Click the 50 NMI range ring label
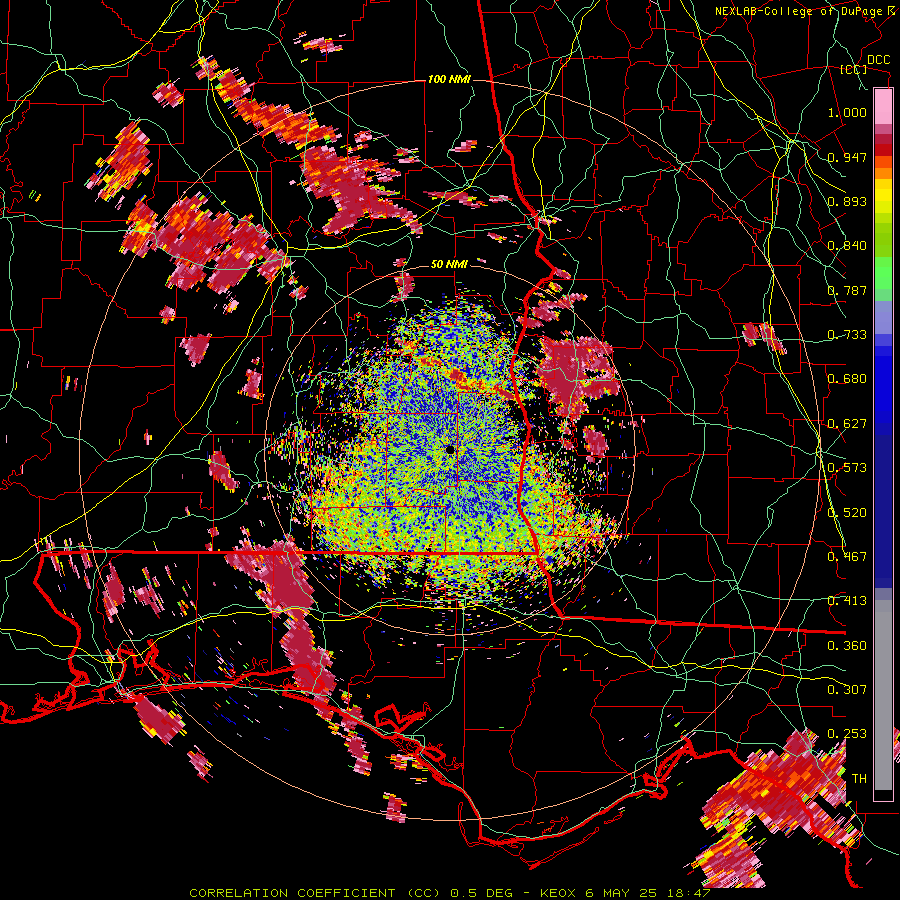Image resolution: width=900 pixels, height=900 pixels. click(x=449, y=264)
